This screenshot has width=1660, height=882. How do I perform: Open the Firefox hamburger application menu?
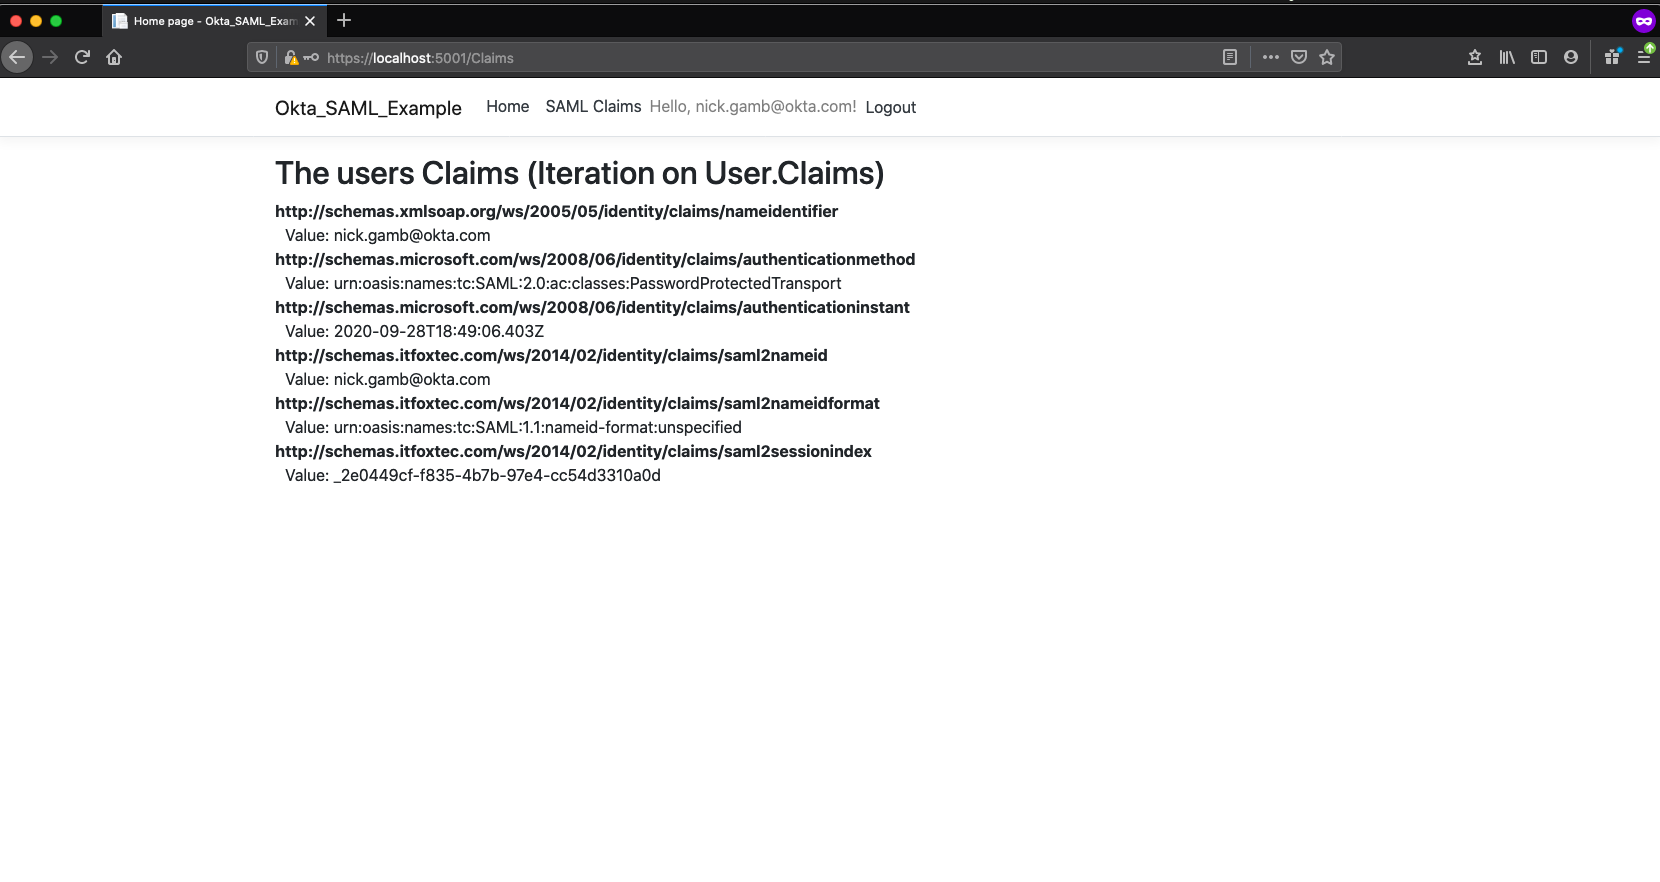coord(1644,57)
